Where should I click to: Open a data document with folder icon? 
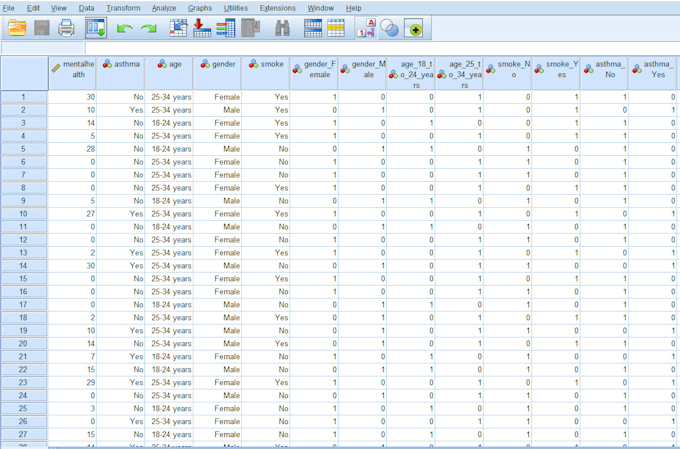pos(17,28)
